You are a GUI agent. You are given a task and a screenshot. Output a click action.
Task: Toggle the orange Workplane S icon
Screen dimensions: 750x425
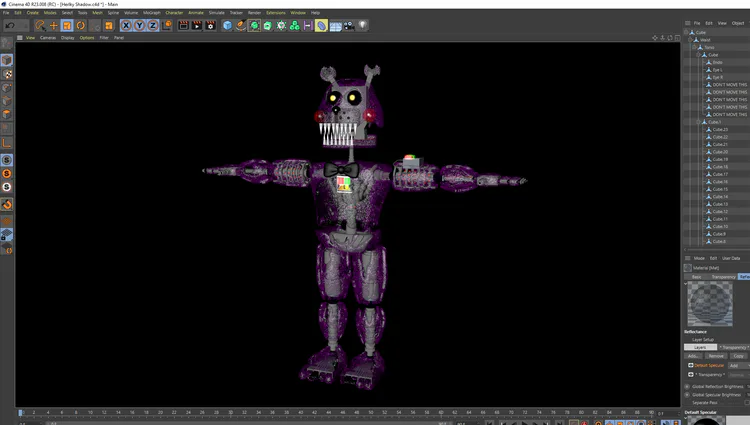click(x=7, y=174)
